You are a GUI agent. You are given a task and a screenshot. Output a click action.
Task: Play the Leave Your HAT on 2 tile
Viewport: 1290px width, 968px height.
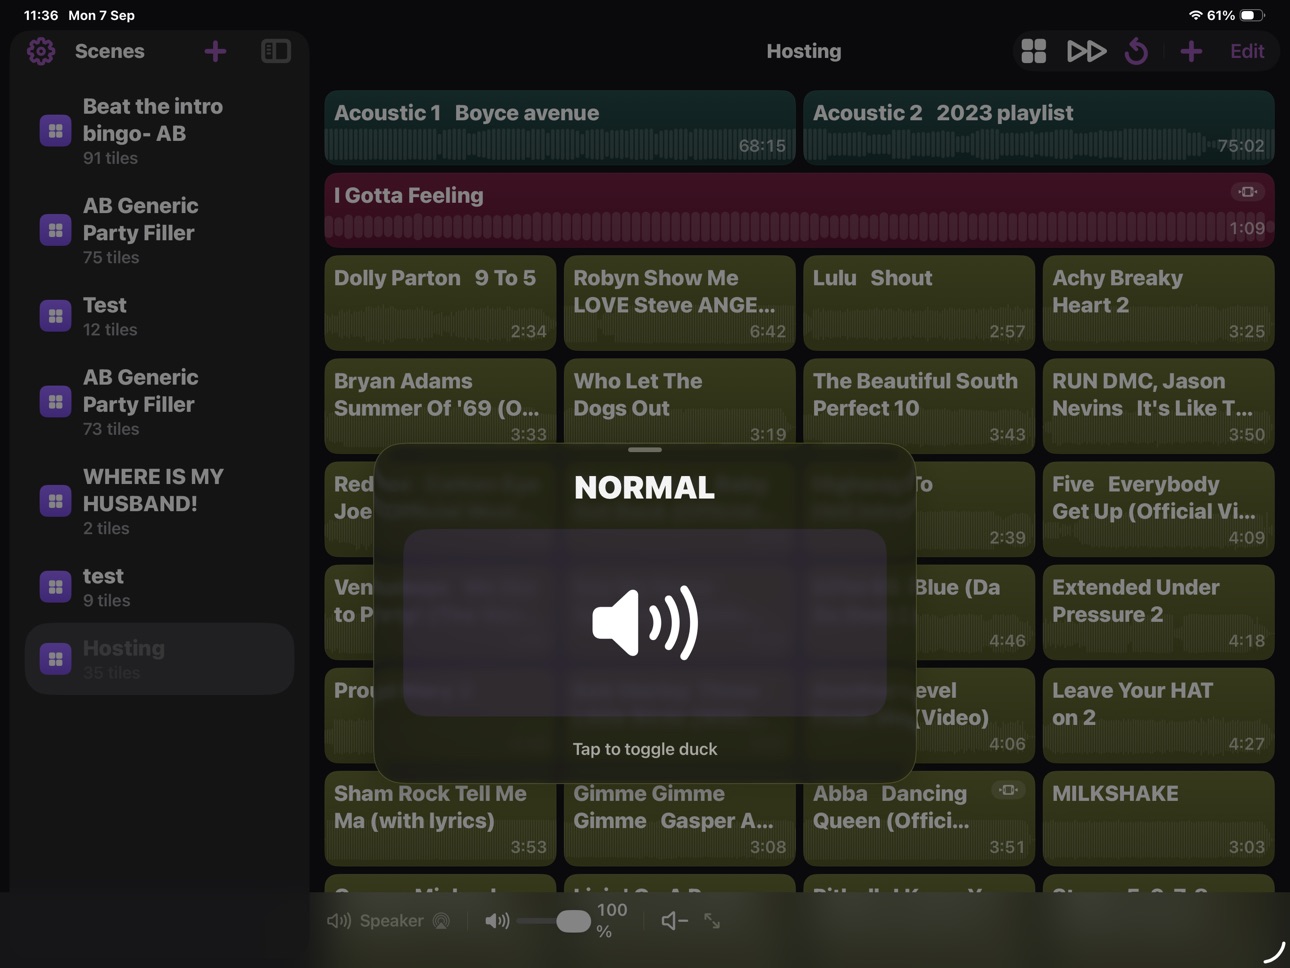(x=1159, y=715)
